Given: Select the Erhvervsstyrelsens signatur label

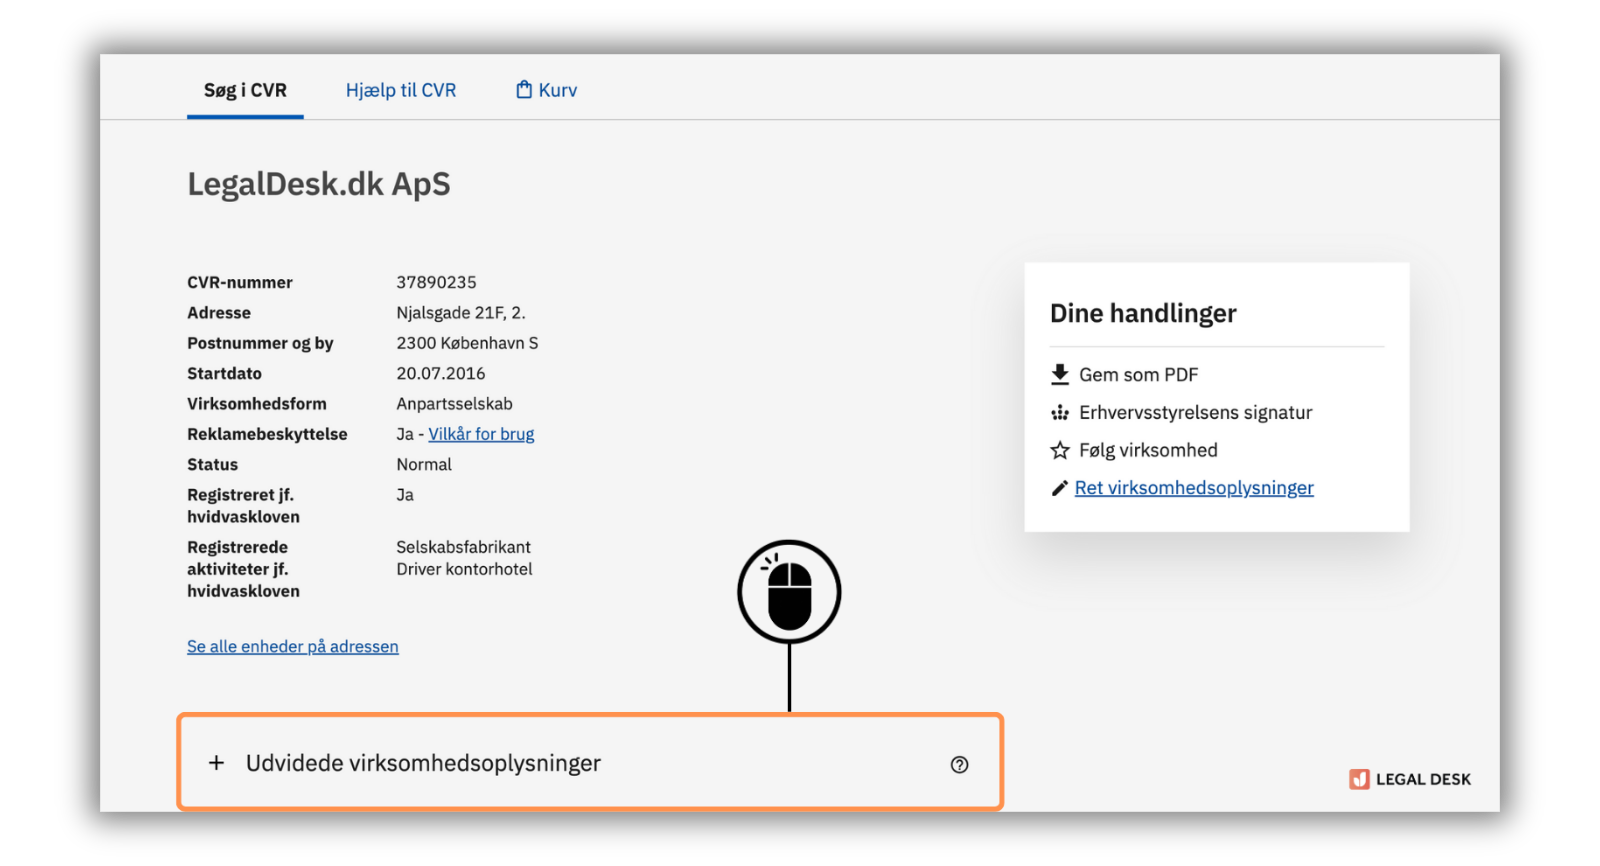Looking at the screenshot, I should tap(1195, 413).
